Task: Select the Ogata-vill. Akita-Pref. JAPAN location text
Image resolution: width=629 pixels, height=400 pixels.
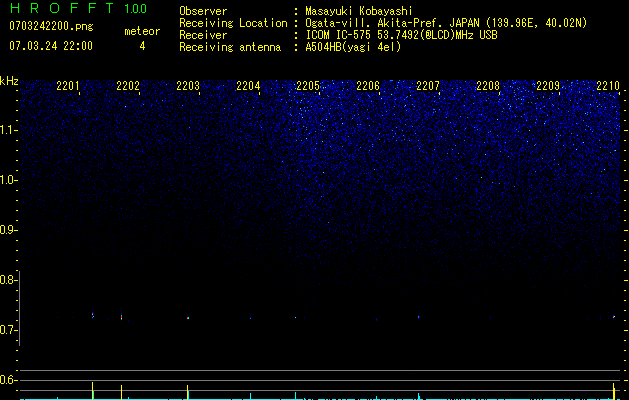Action: click(446, 23)
